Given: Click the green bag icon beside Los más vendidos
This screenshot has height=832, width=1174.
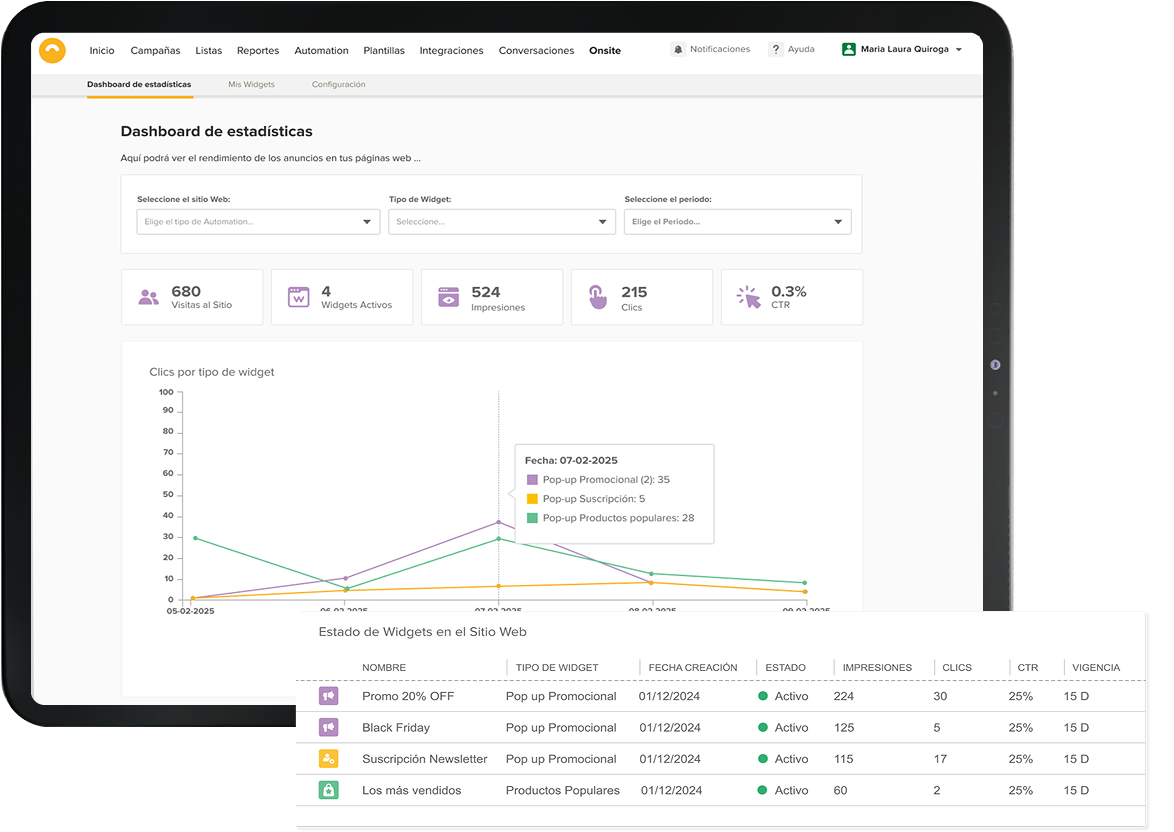Looking at the screenshot, I should [x=329, y=790].
